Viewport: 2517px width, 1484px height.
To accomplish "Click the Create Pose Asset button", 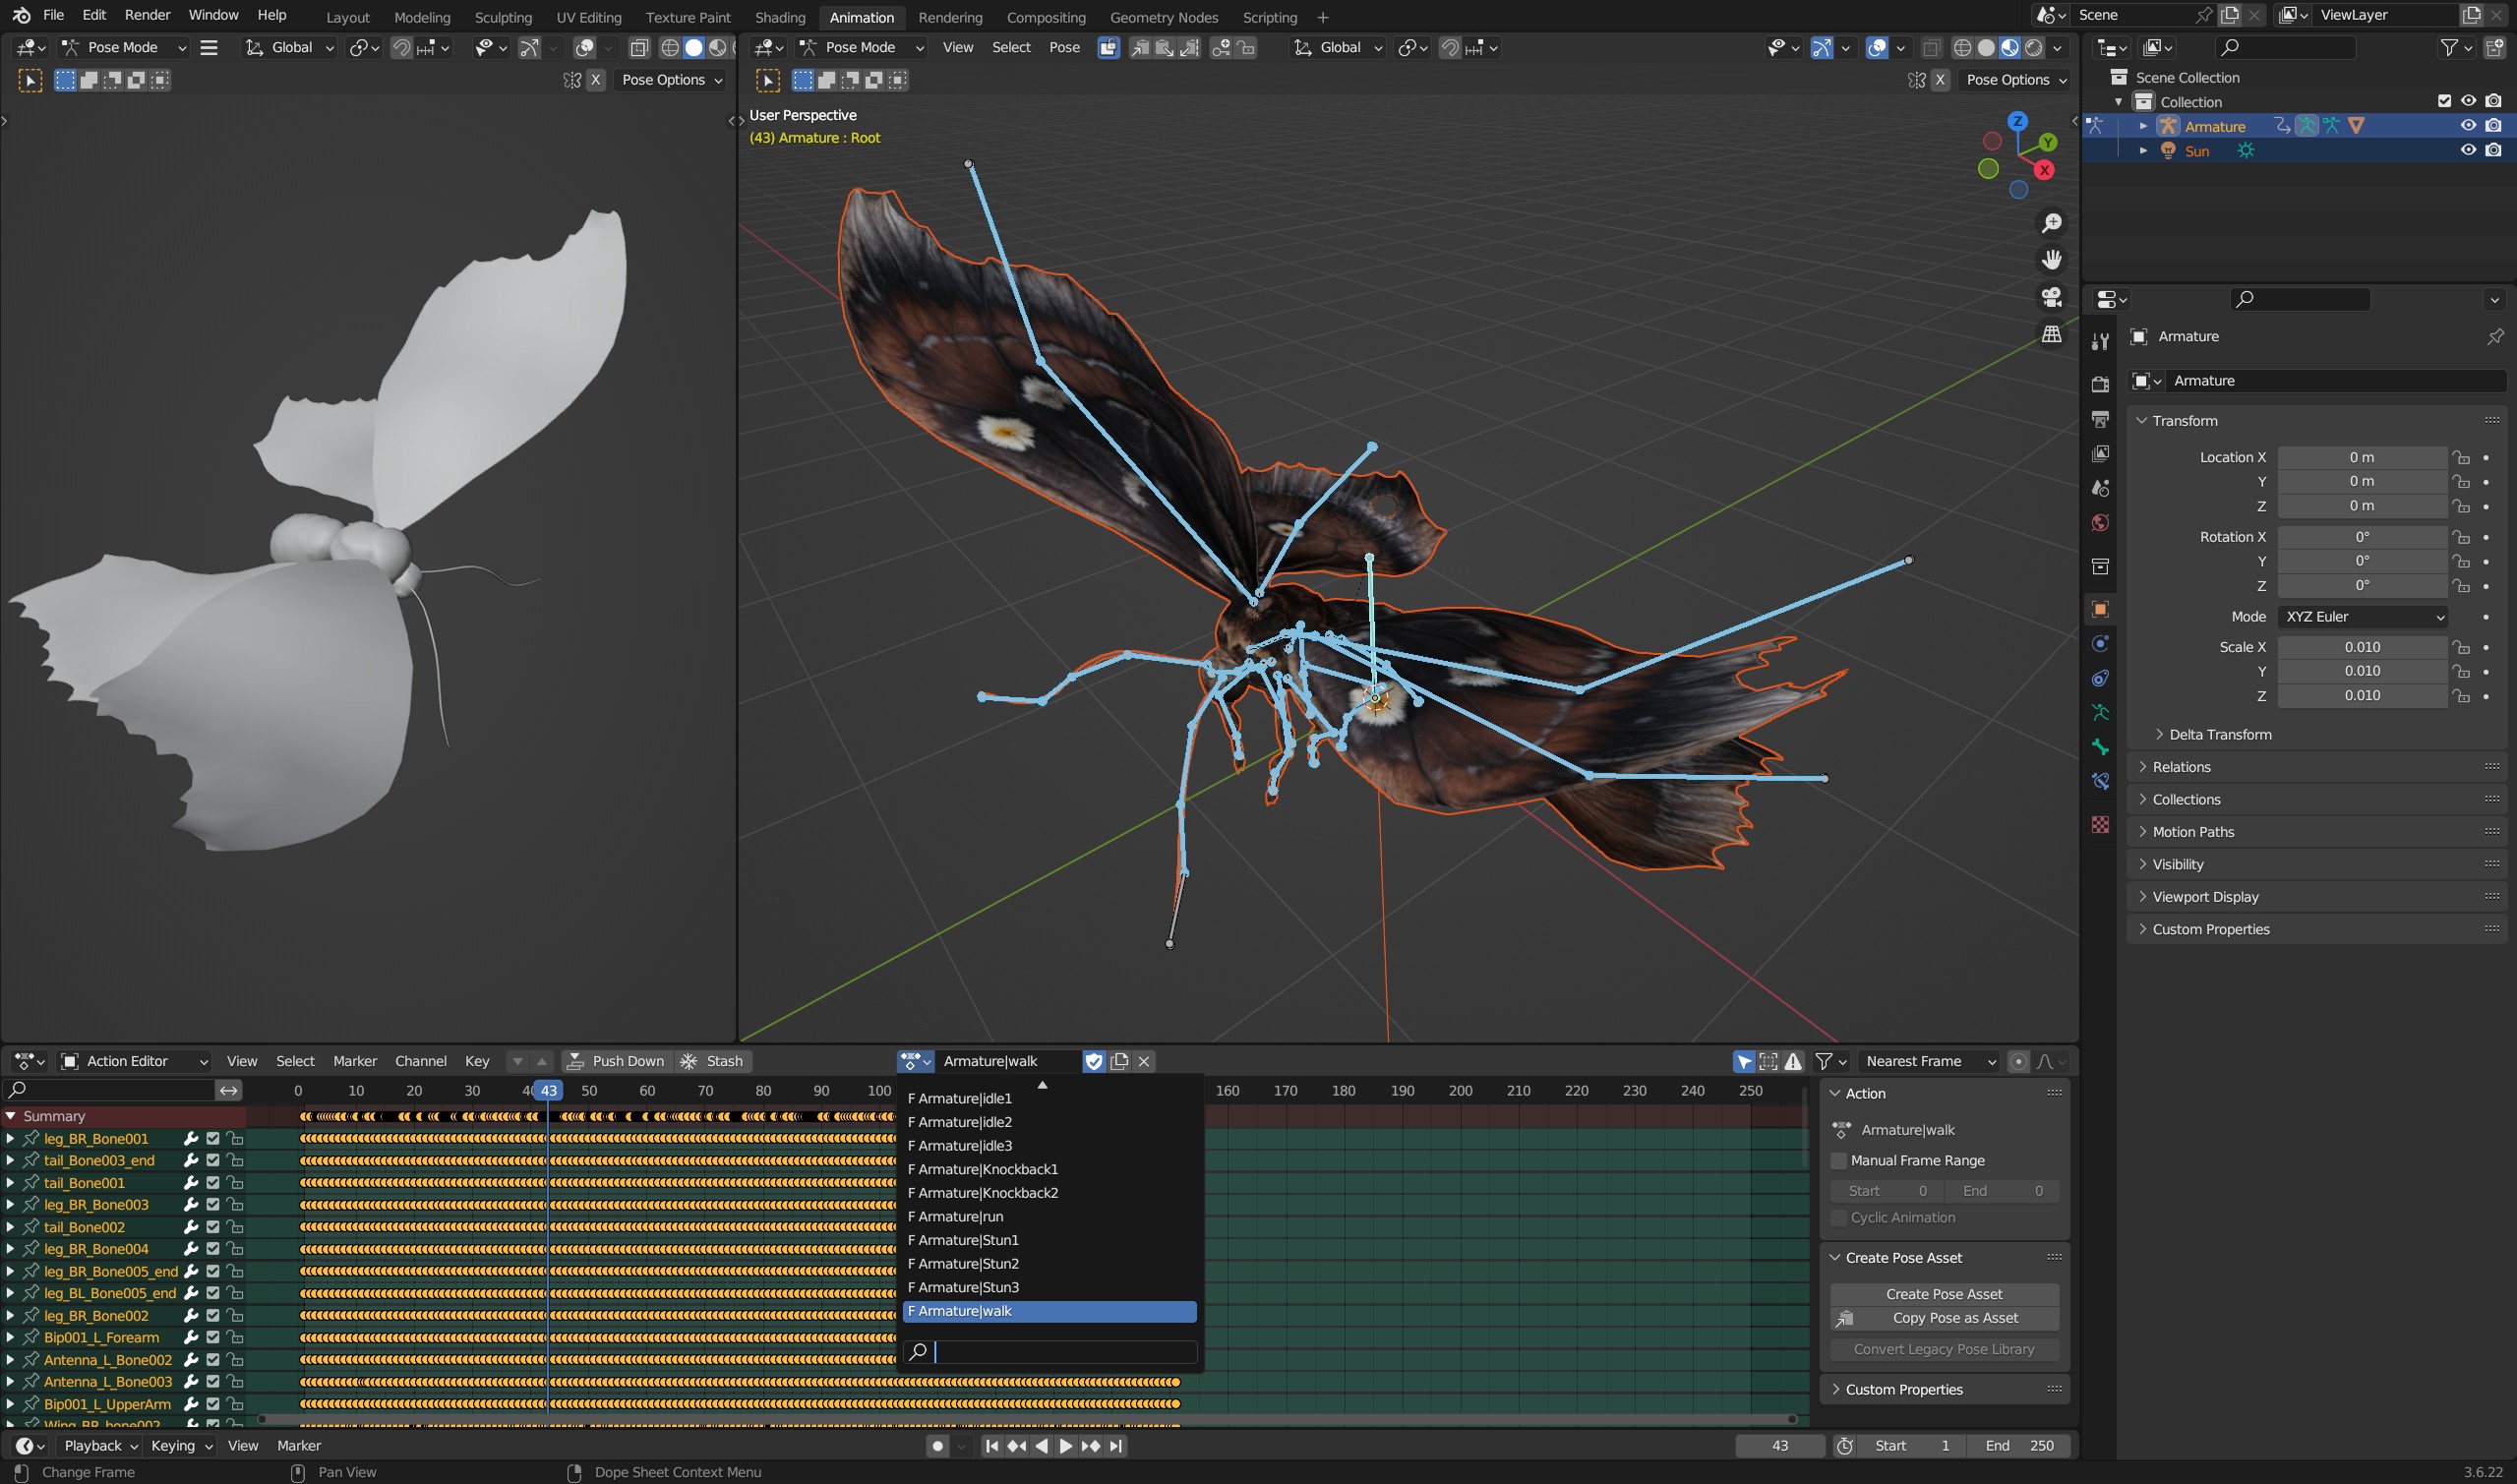I will (1943, 1293).
